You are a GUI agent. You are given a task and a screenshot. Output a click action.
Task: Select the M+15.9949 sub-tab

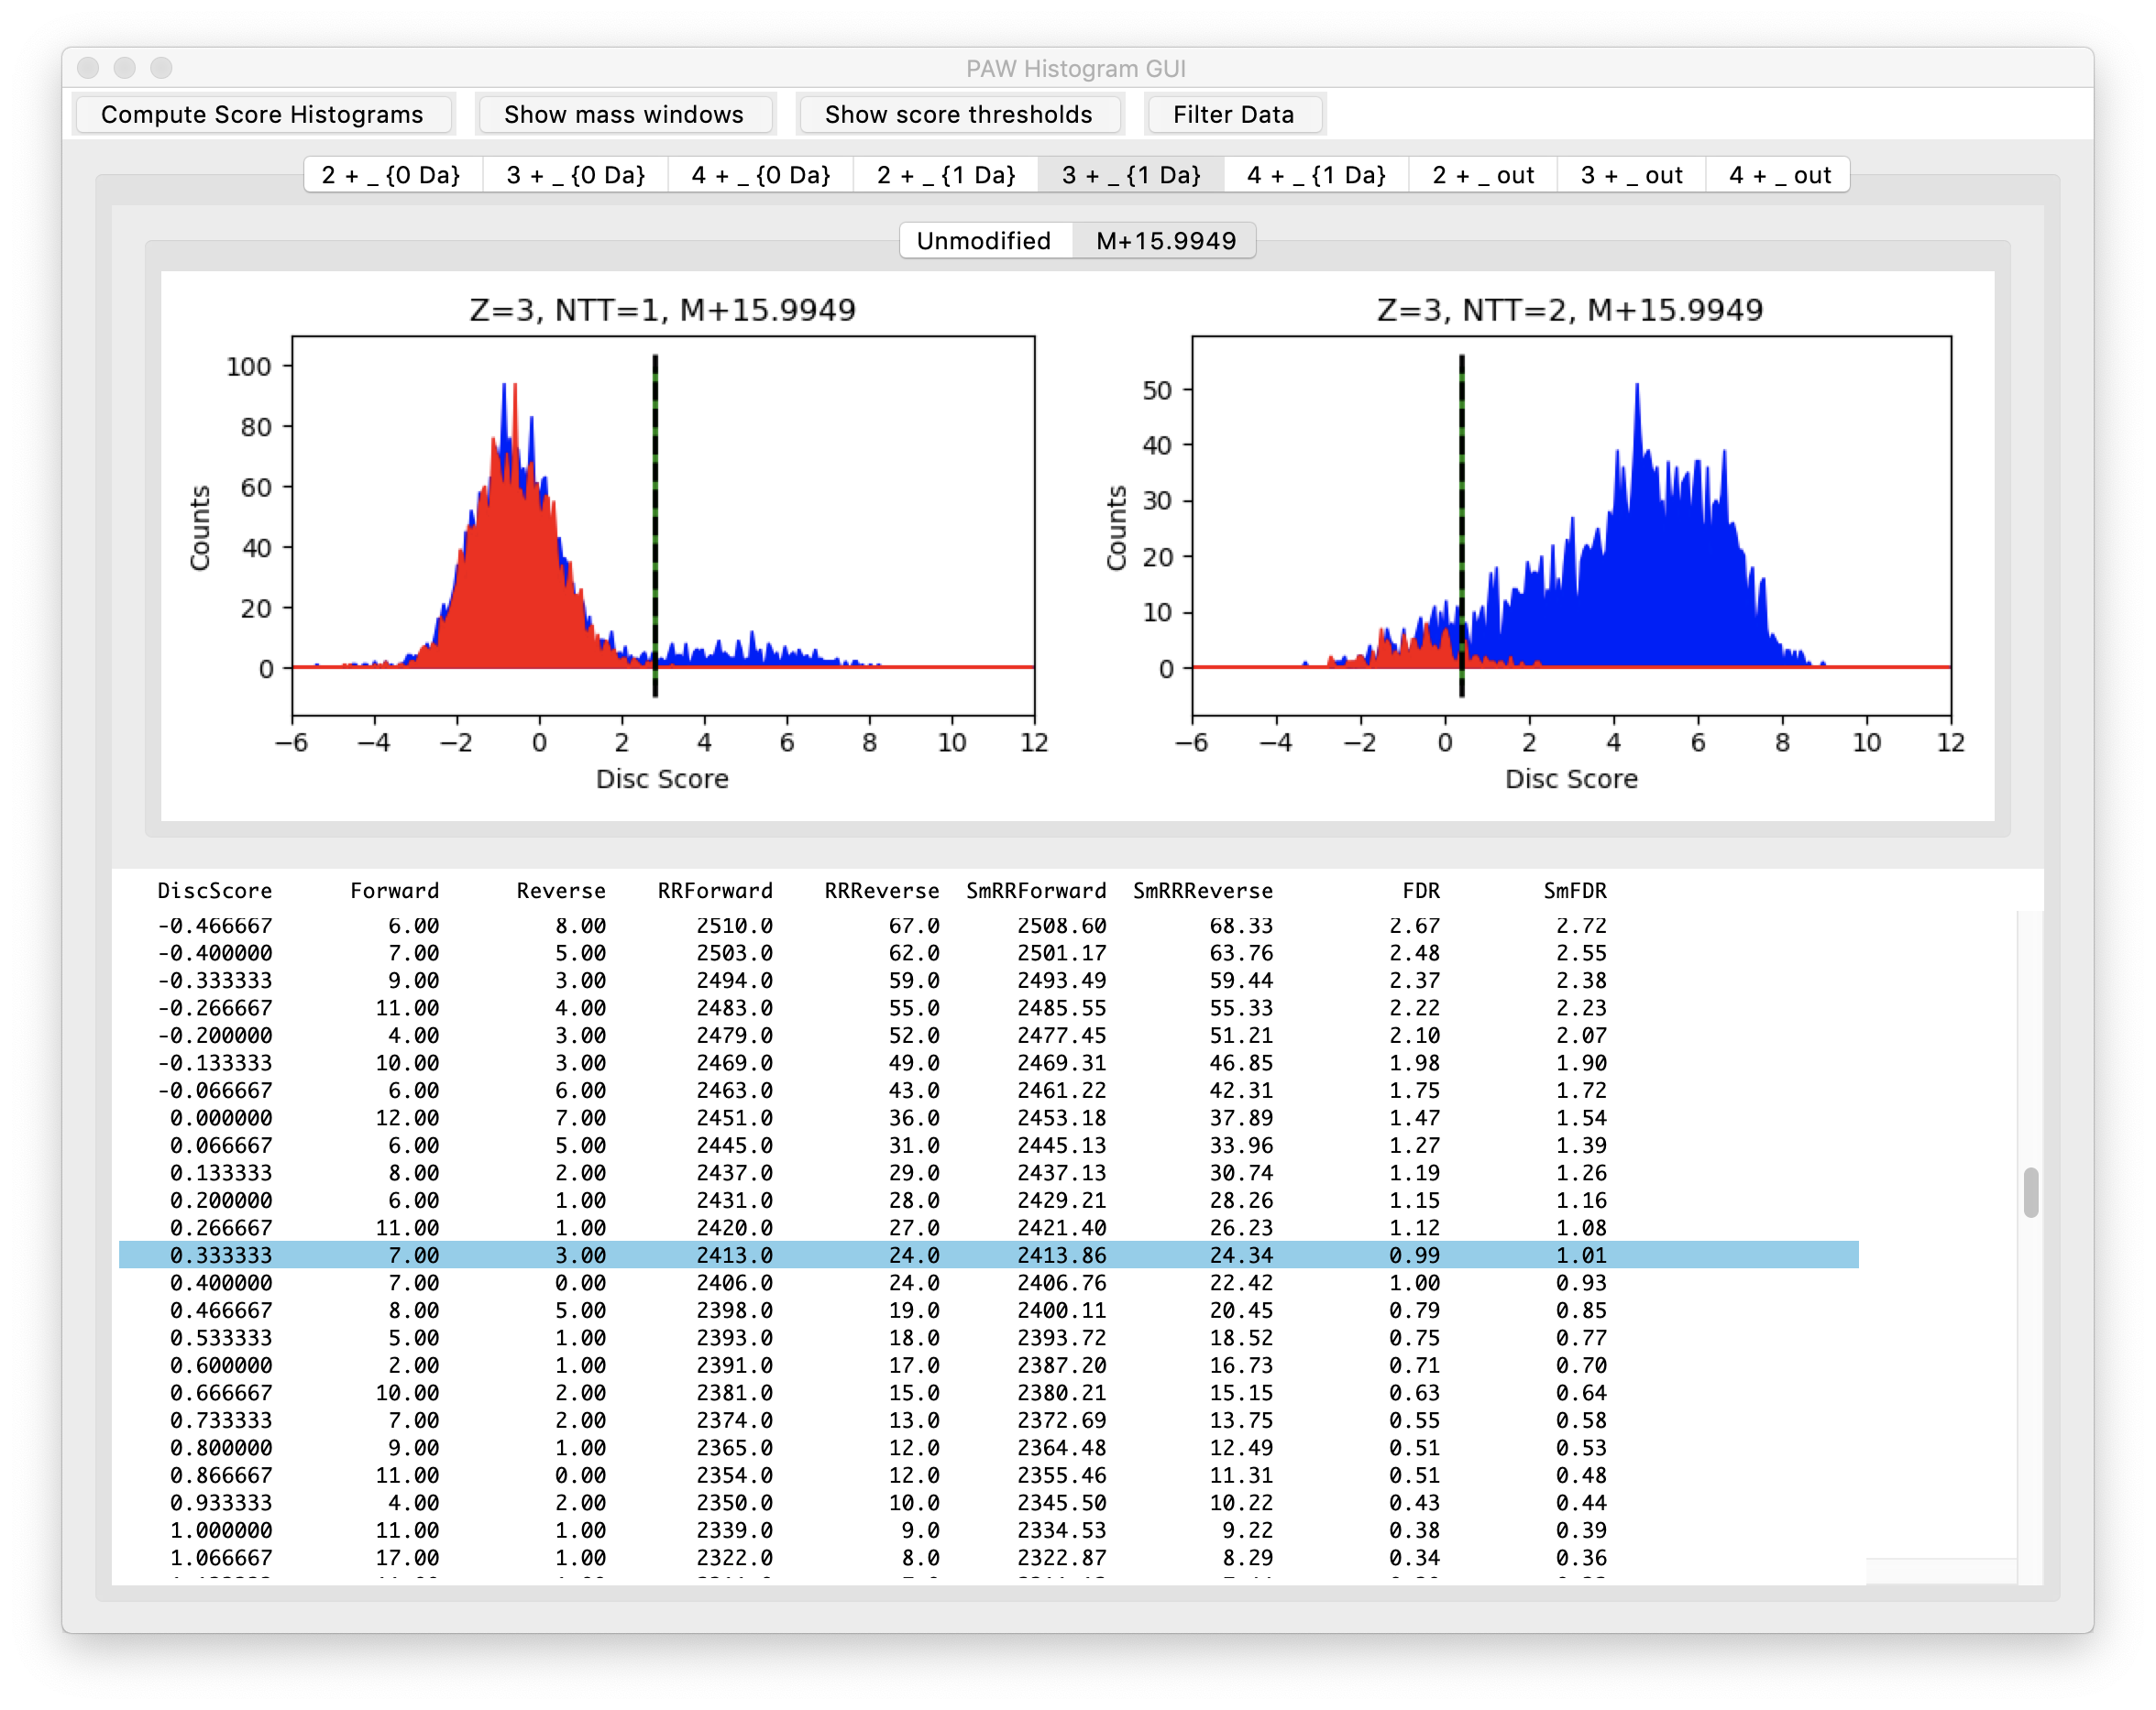coord(1165,241)
